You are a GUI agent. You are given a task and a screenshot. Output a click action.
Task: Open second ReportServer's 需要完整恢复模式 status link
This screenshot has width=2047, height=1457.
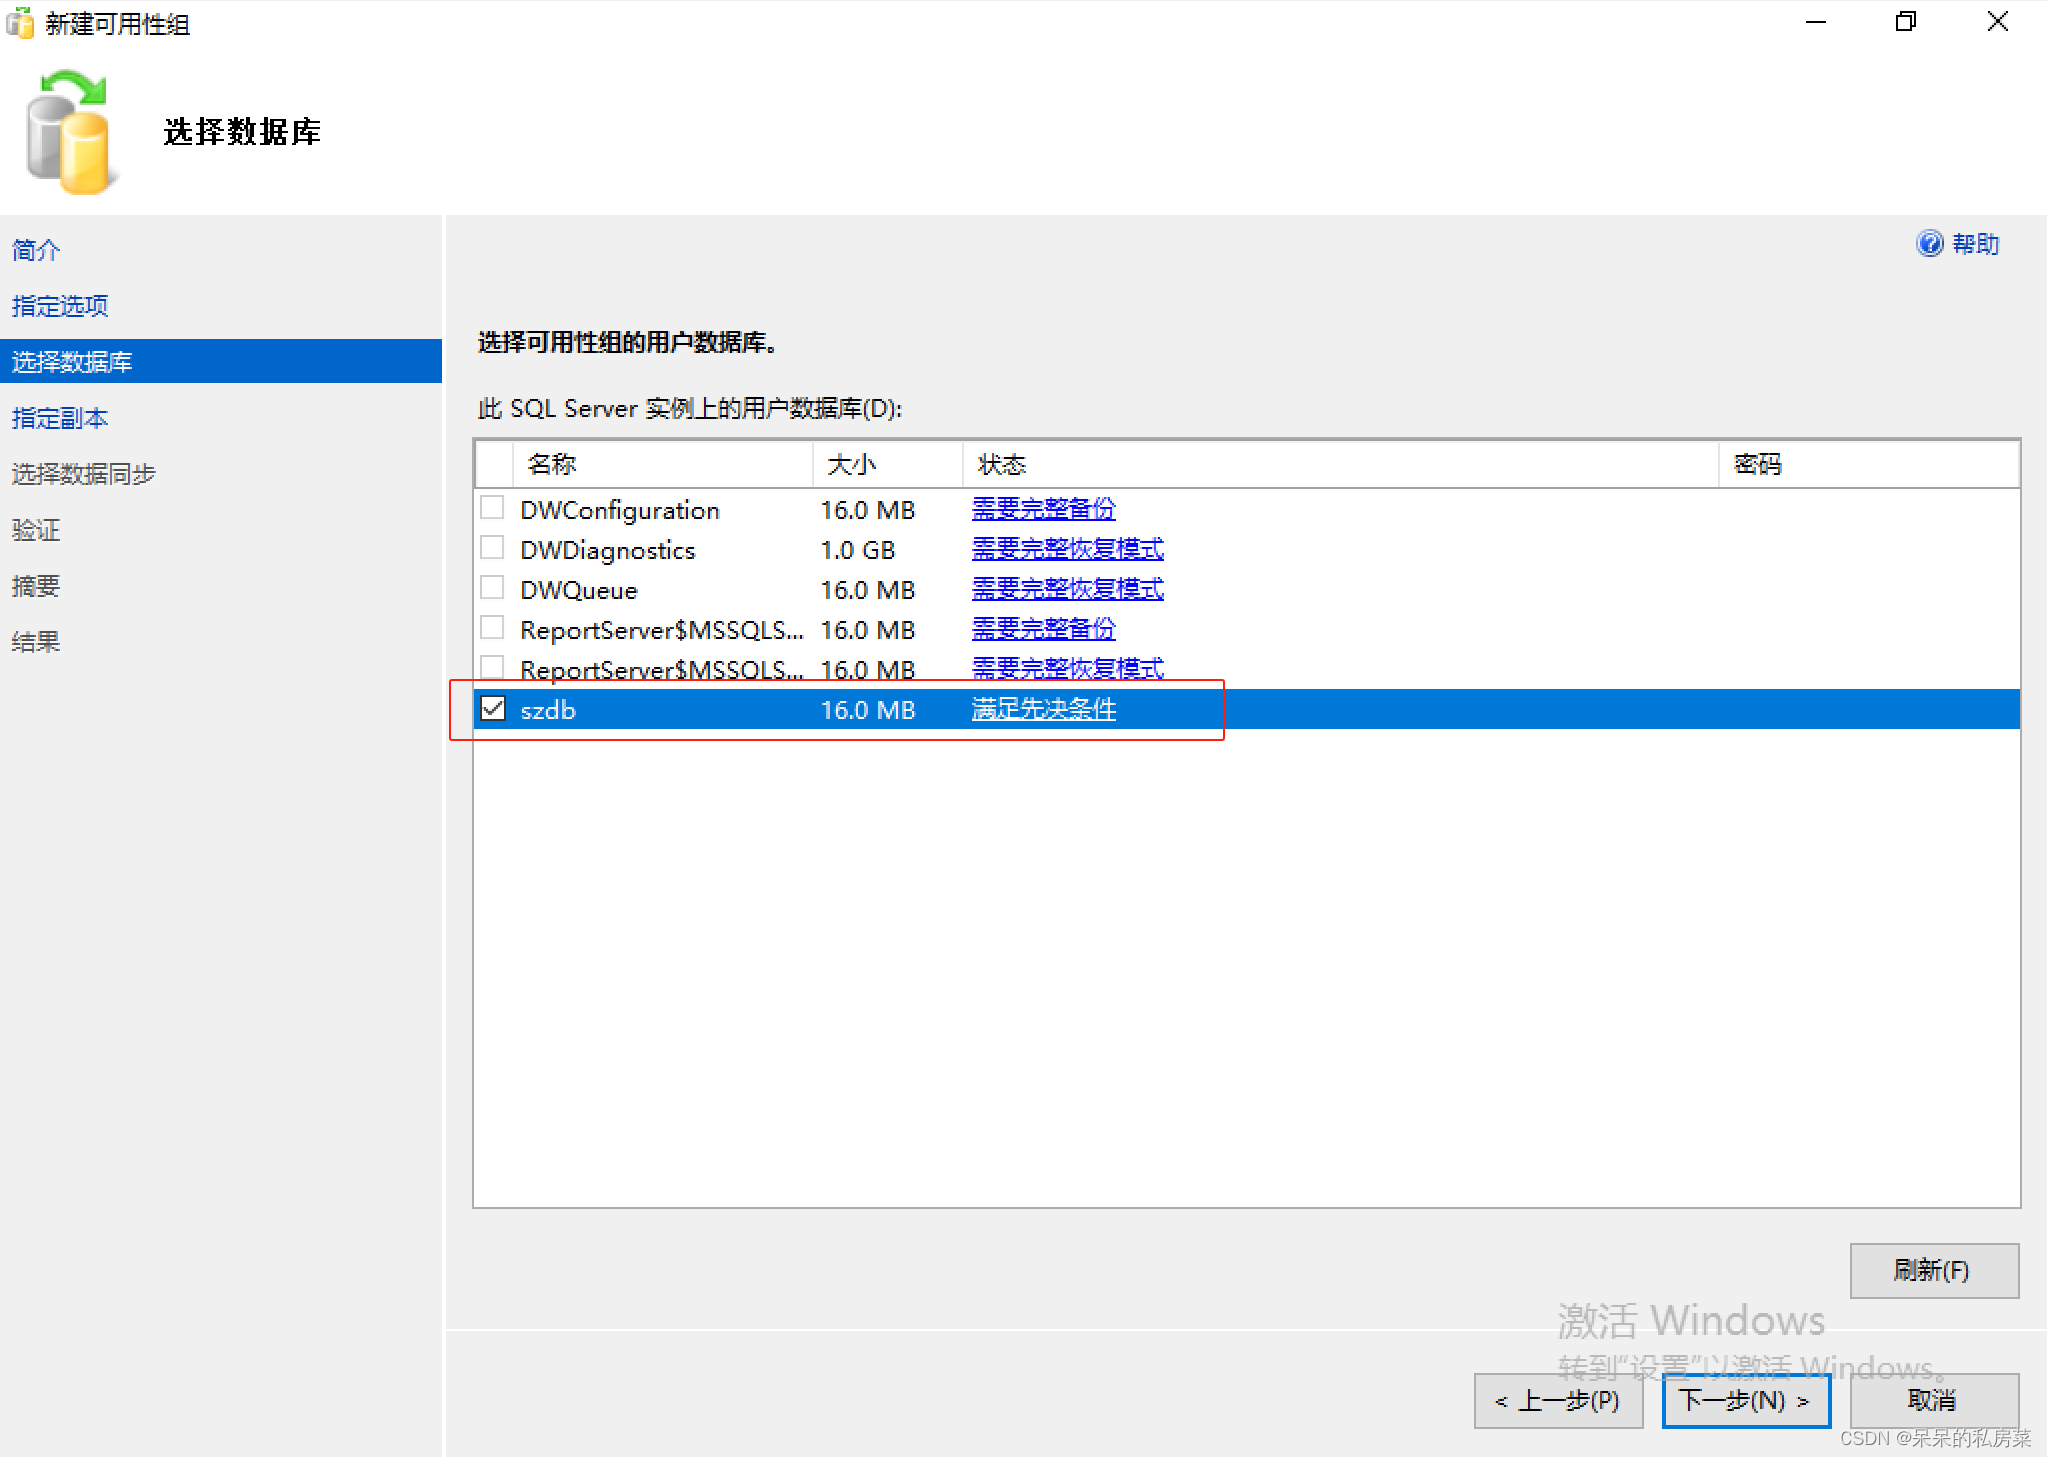[x=1067, y=668]
